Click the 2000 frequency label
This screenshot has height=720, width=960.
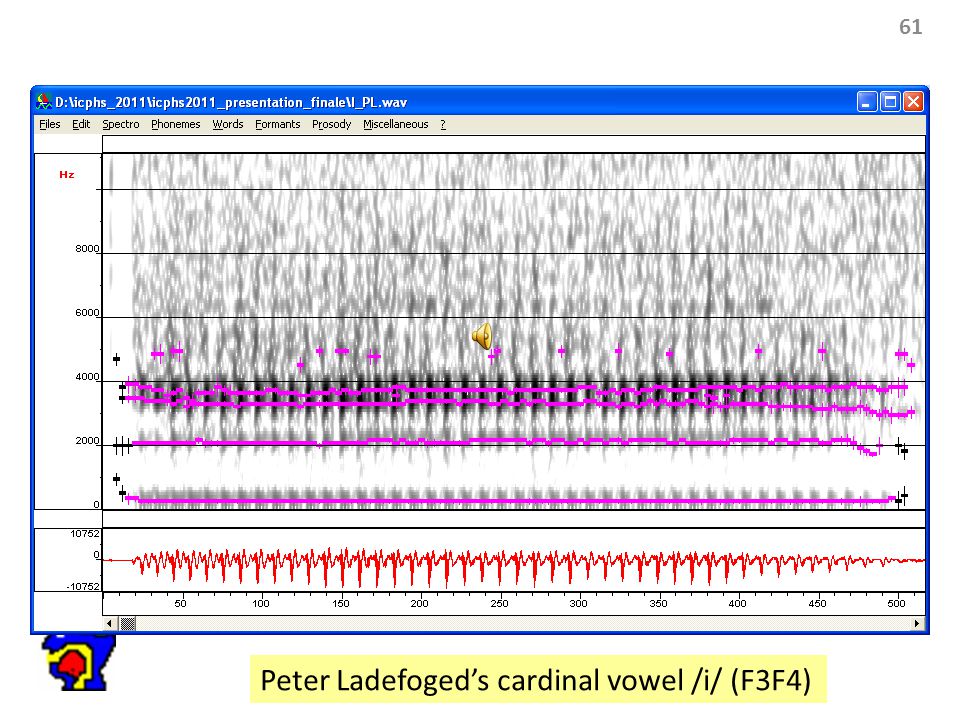[87, 441]
